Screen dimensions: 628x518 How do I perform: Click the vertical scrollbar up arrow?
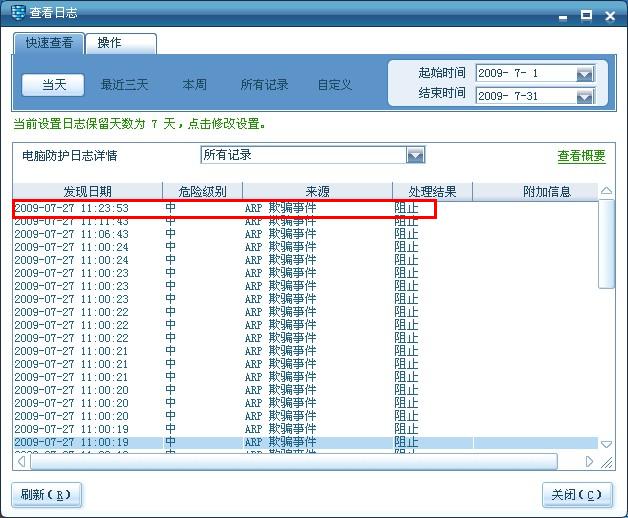606,191
